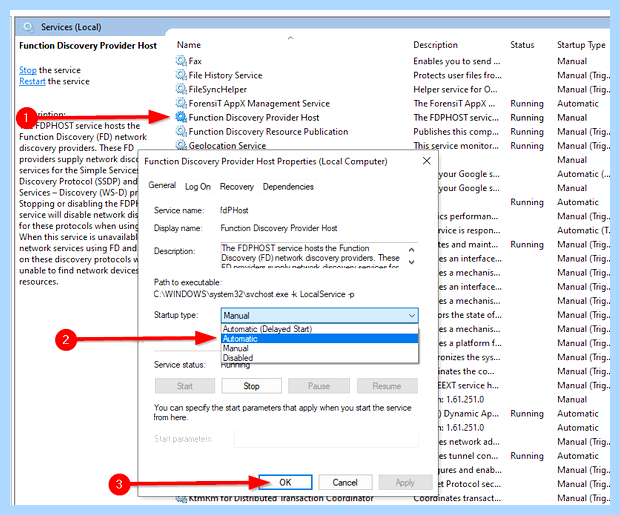This screenshot has width=620, height=515.
Task: Click the Geolocation Service gear icon
Action: pos(181,145)
